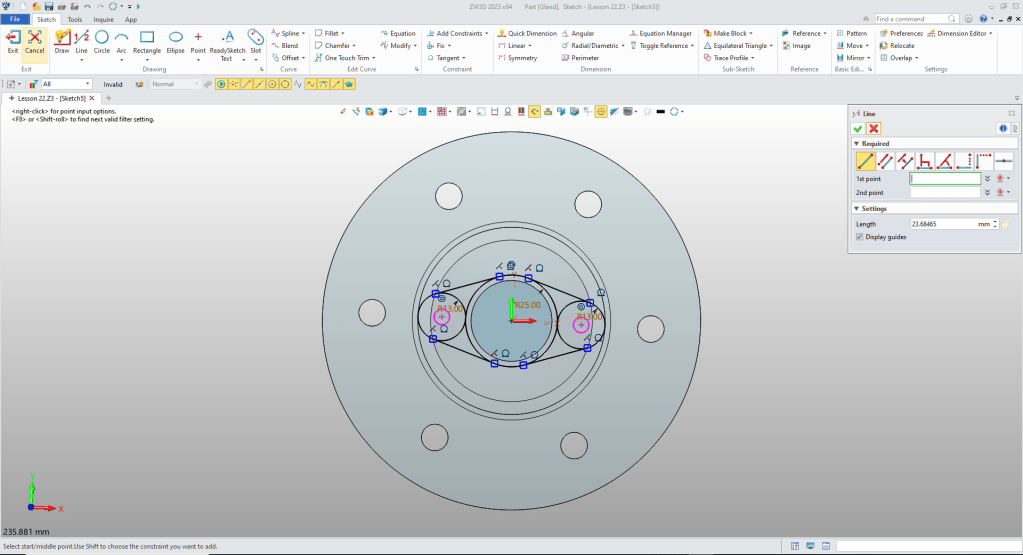
Task: Cancel the Line command with red X
Action: pyautogui.click(x=874, y=128)
